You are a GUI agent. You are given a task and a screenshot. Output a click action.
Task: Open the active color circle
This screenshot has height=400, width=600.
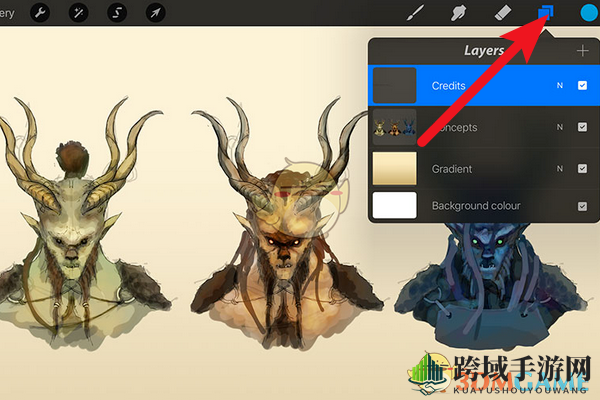[590, 13]
